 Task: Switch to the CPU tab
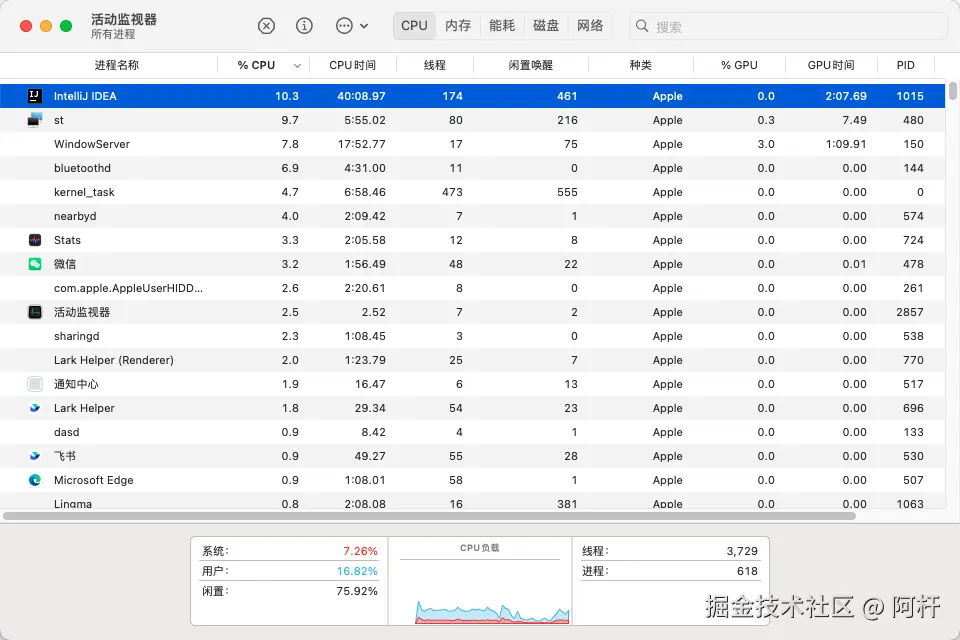(414, 26)
